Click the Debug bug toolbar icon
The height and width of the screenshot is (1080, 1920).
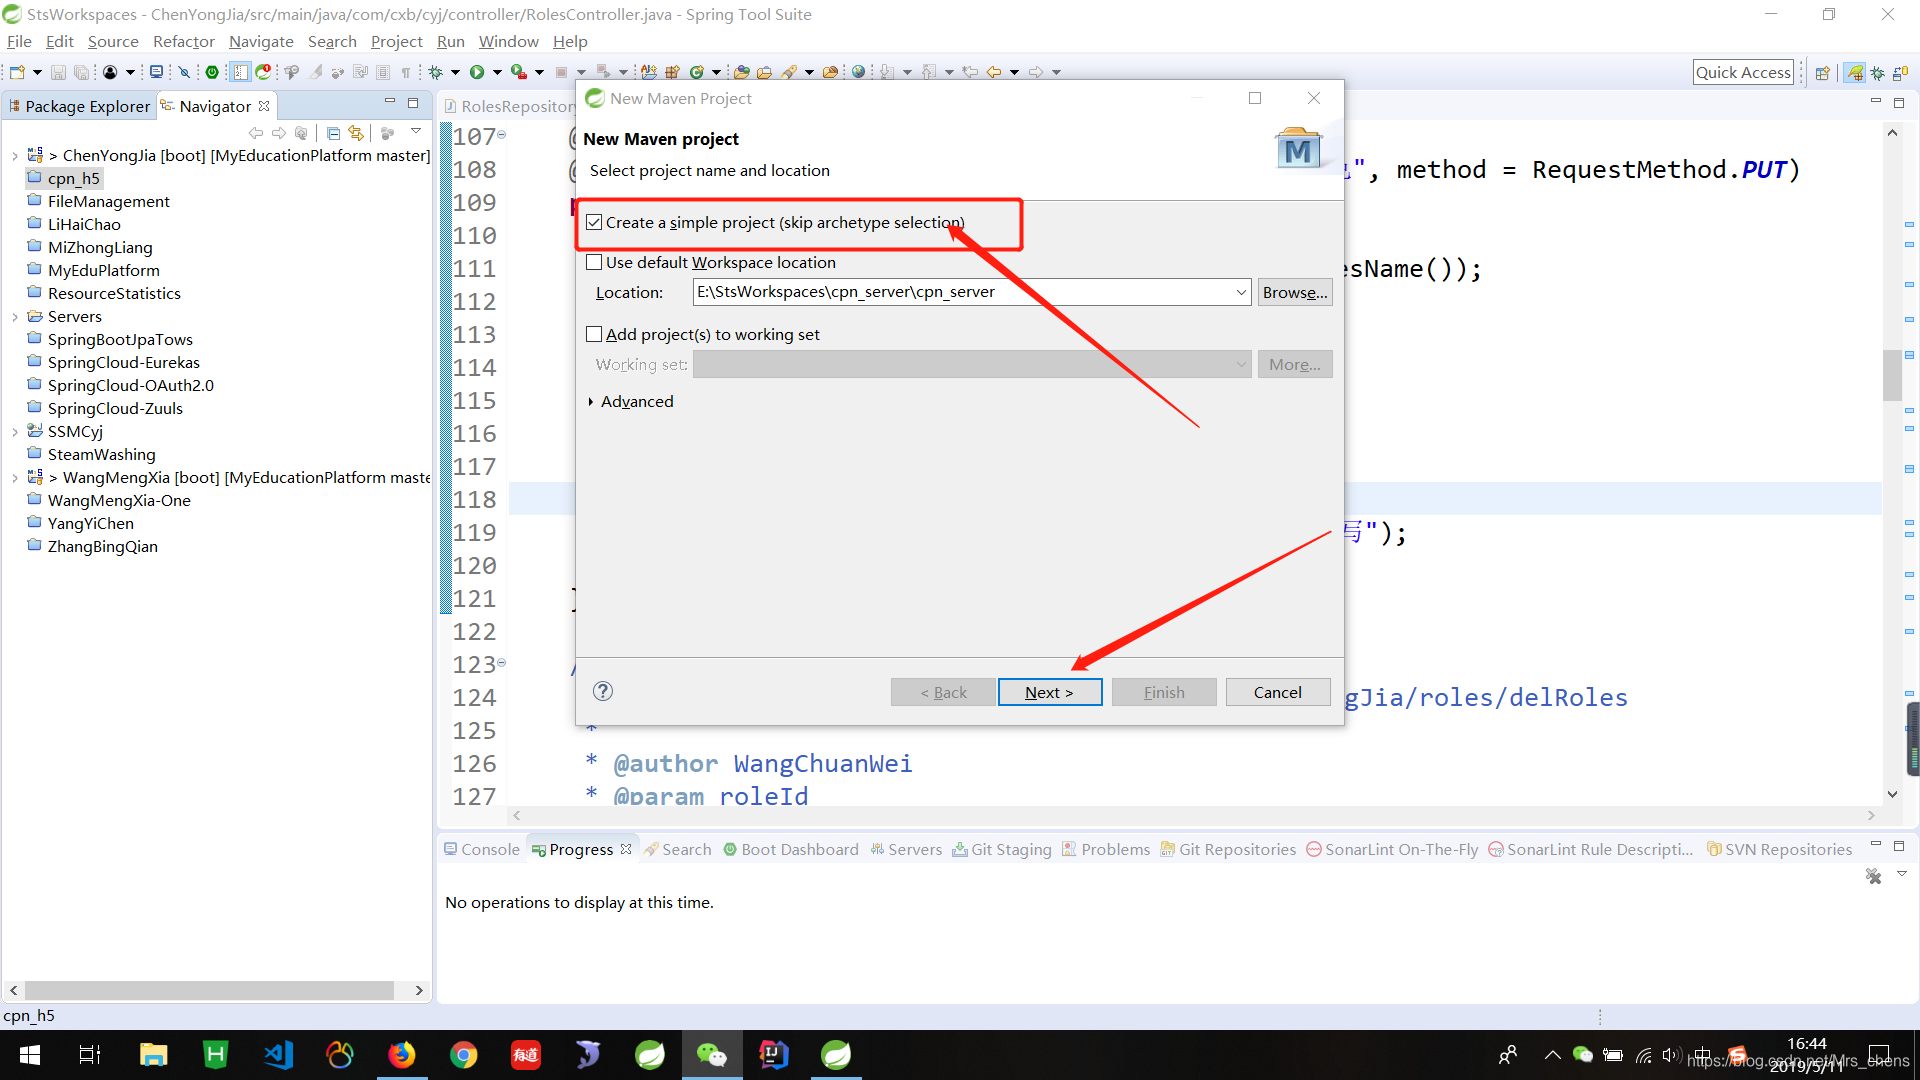point(436,72)
